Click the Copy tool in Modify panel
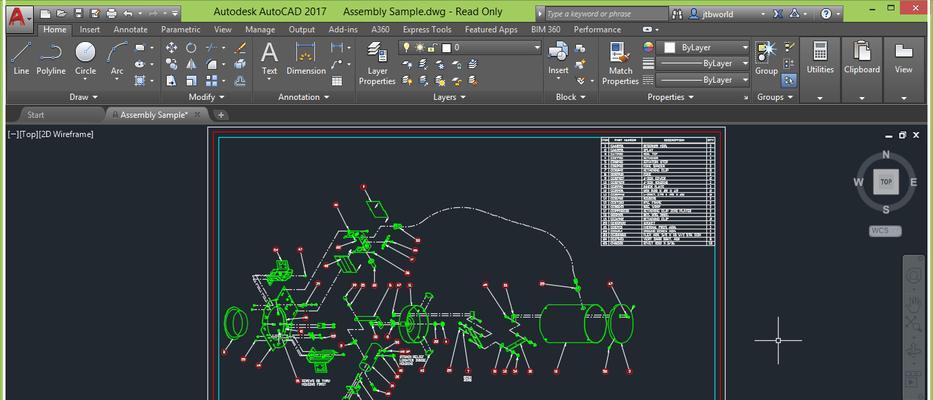933x400 pixels. tap(171, 64)
